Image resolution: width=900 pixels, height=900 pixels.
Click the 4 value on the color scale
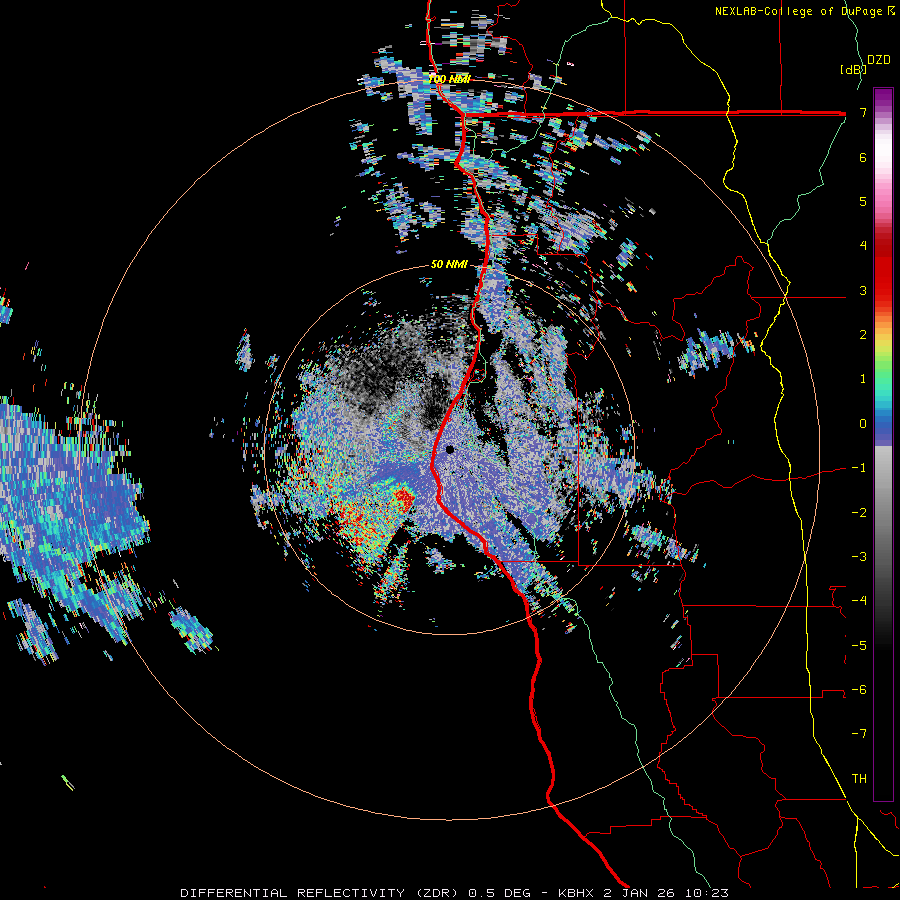click(x=863, y=246)
